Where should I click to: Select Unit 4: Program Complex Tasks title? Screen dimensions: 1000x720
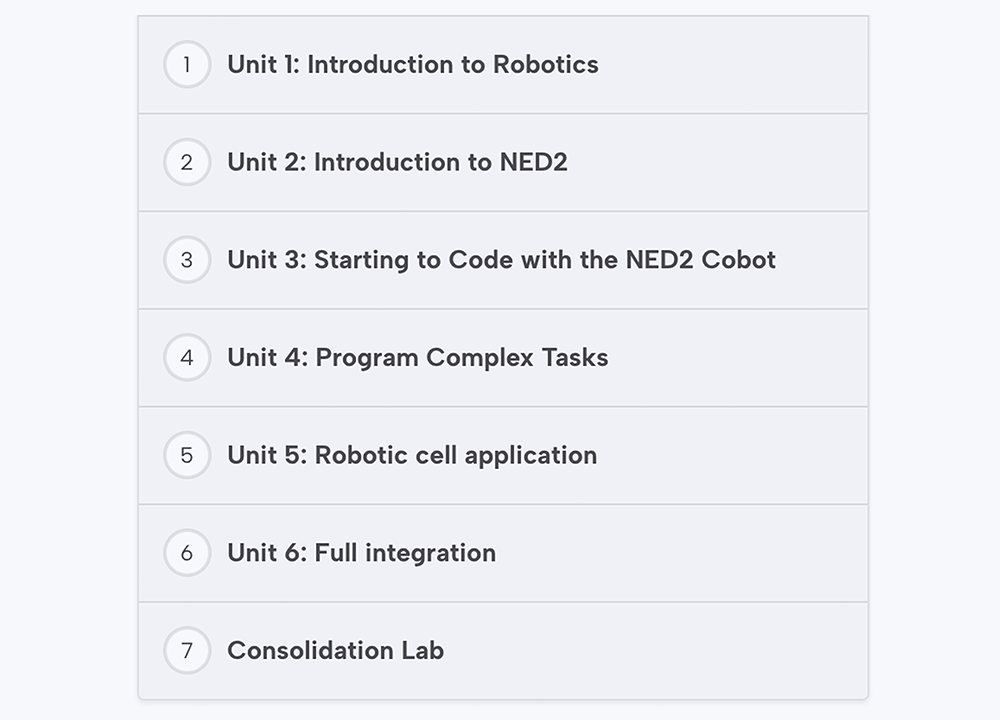418,357
